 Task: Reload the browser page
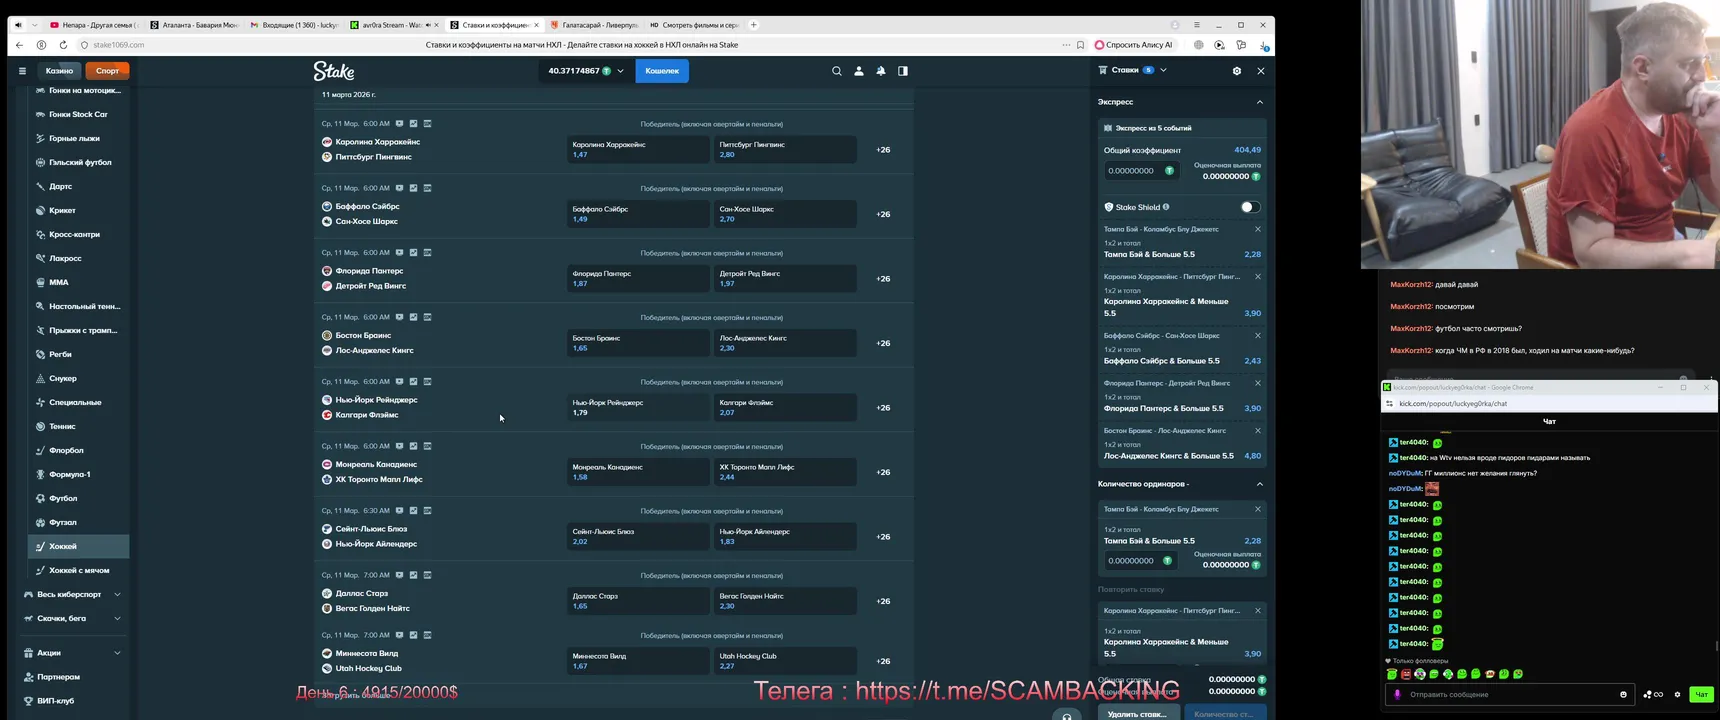click(x=63, y=45)
